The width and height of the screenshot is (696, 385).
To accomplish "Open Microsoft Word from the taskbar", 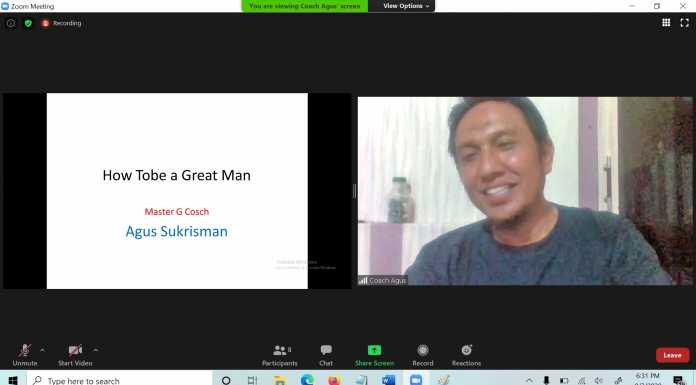I will [x=388, y=380].
